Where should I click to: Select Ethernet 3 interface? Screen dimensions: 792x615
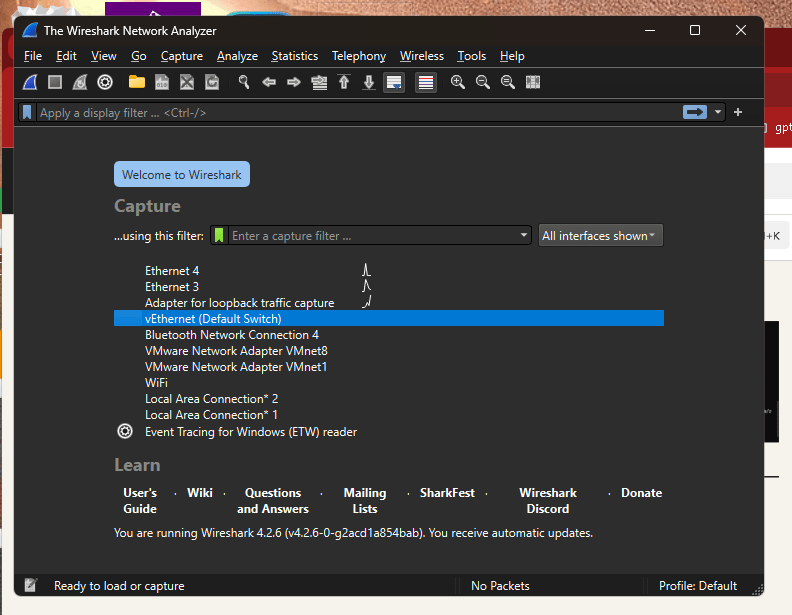coord(389,287)
